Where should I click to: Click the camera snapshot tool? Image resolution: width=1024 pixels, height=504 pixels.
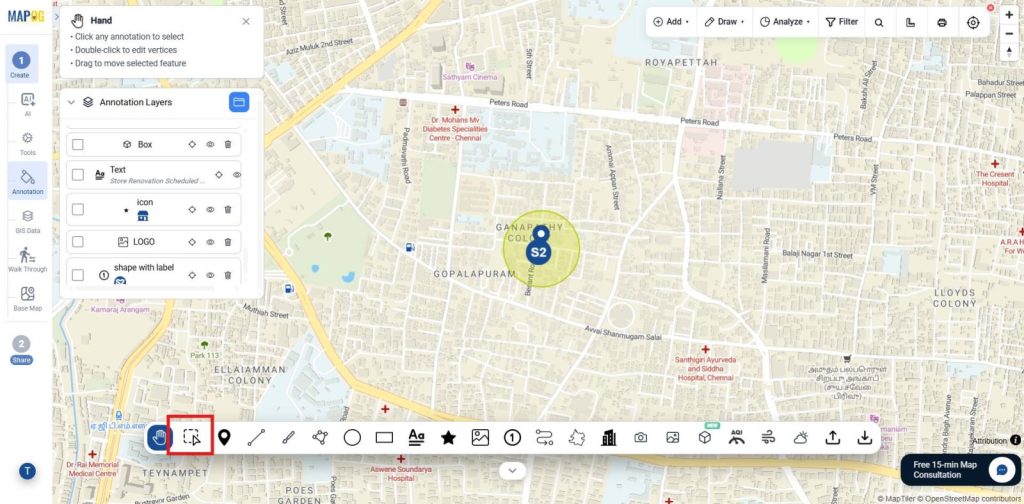pyautogui.click(x=641, y=437)
